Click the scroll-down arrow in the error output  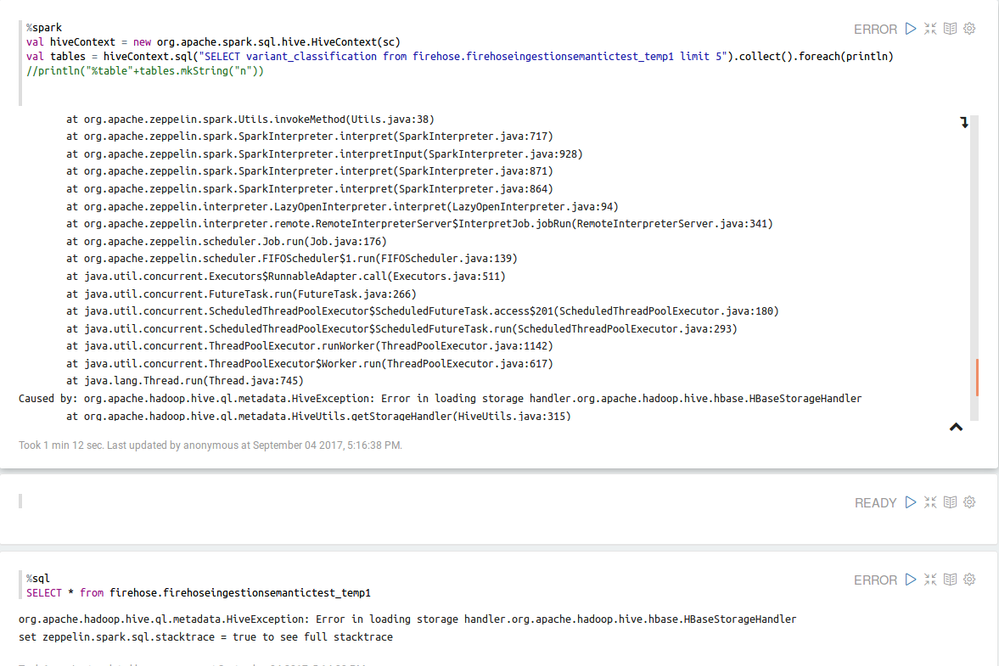pos(963,121)
